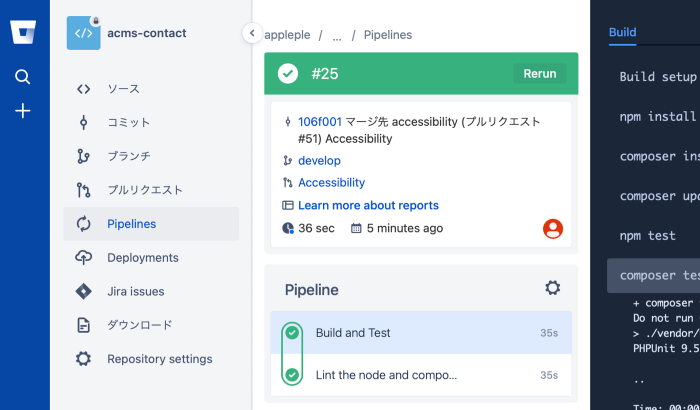The width and height of the screenshot is (700, 410).
Task: Open search via magnifier icon
Action: 23,77
